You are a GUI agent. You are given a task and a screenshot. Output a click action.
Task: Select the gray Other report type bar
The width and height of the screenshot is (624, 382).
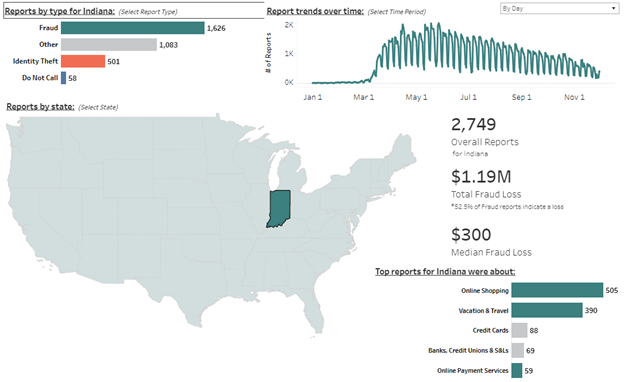pyautogui.click(x=109, y=45)
